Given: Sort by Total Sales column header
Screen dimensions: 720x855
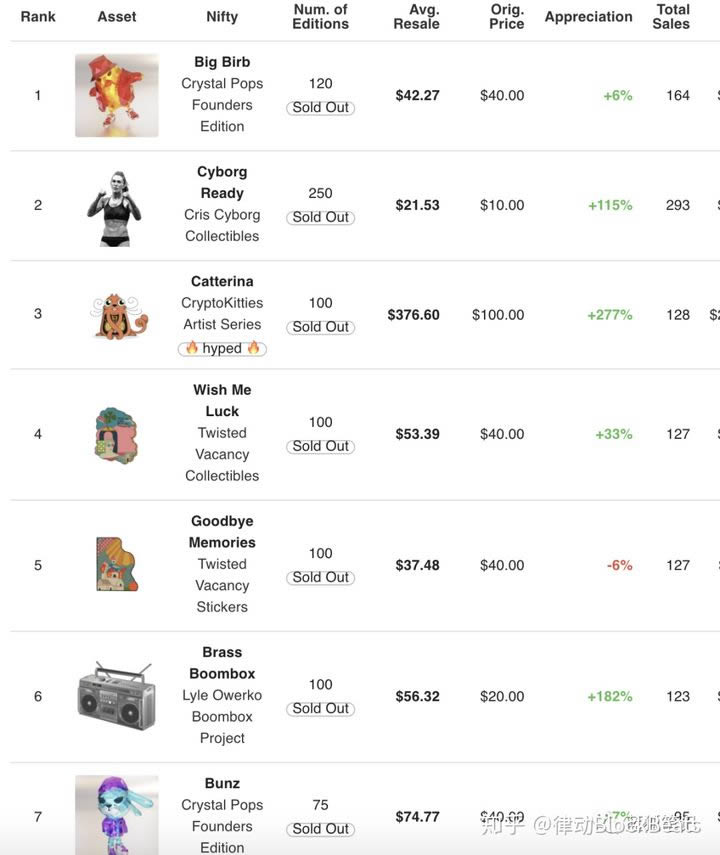Looking at the screenshot, I should click(x=671, y=17).
